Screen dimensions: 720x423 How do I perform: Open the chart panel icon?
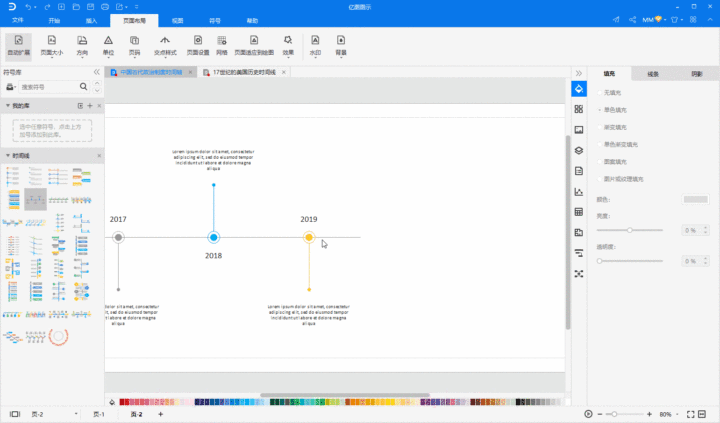[x=579, y=192]
